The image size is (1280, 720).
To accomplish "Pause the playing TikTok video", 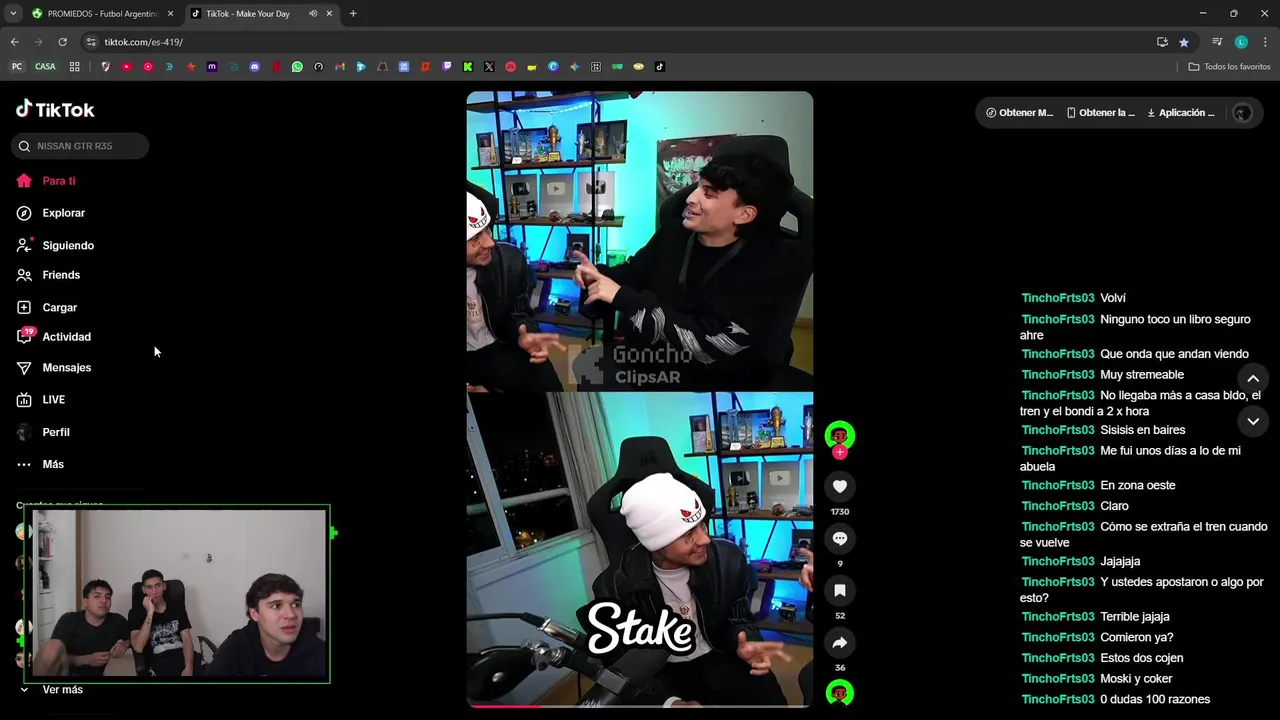I will click(x=640, y=399).
